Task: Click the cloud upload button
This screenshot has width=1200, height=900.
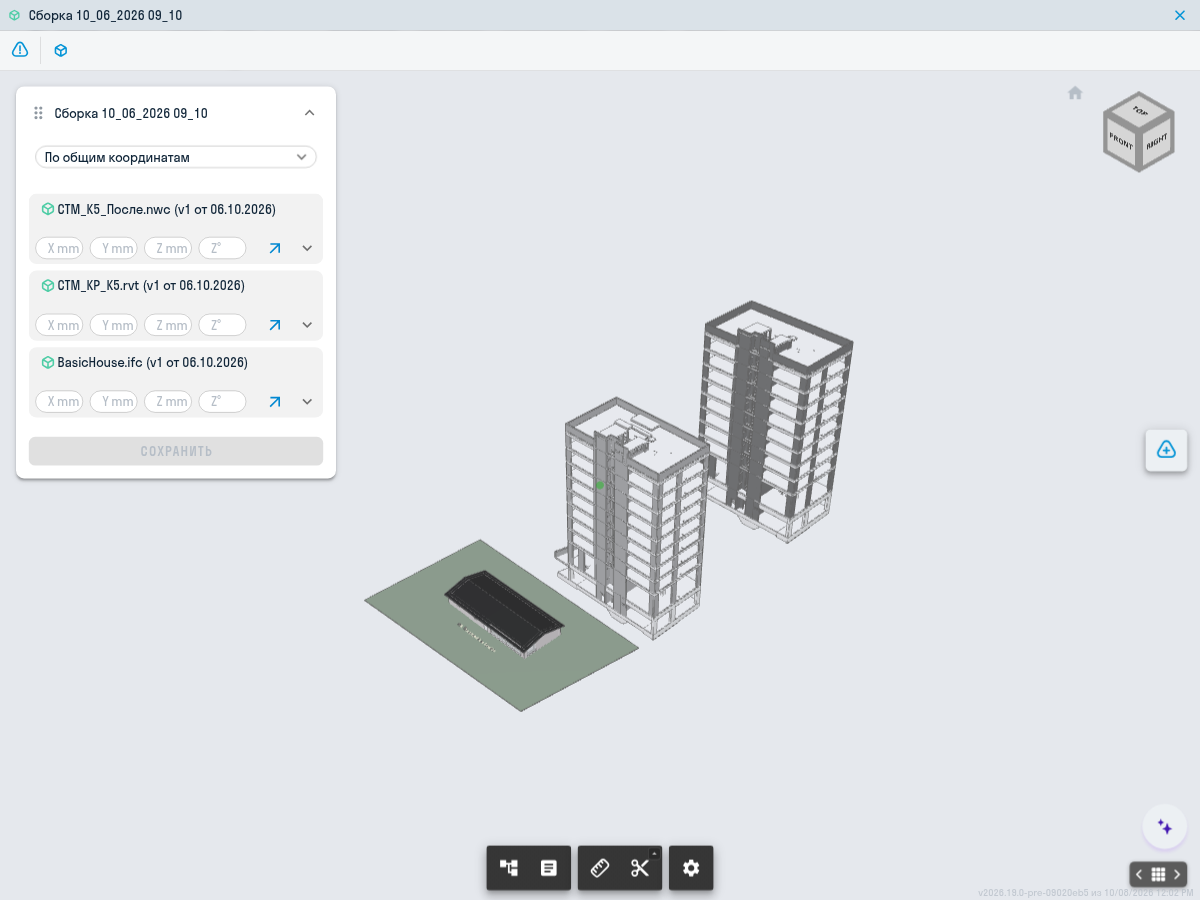Action: 1166,450
